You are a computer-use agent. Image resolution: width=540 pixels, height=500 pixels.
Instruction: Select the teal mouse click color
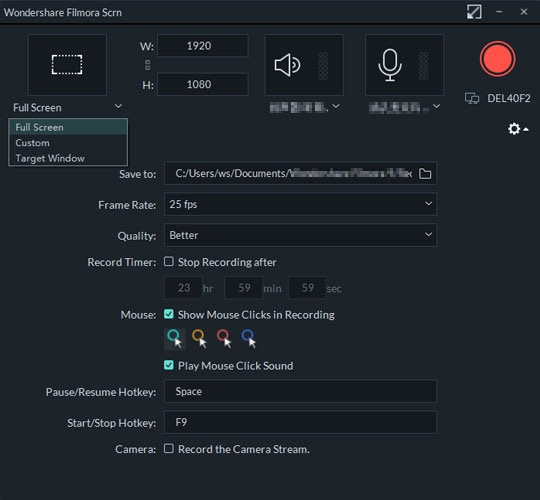tap(174, 338)
